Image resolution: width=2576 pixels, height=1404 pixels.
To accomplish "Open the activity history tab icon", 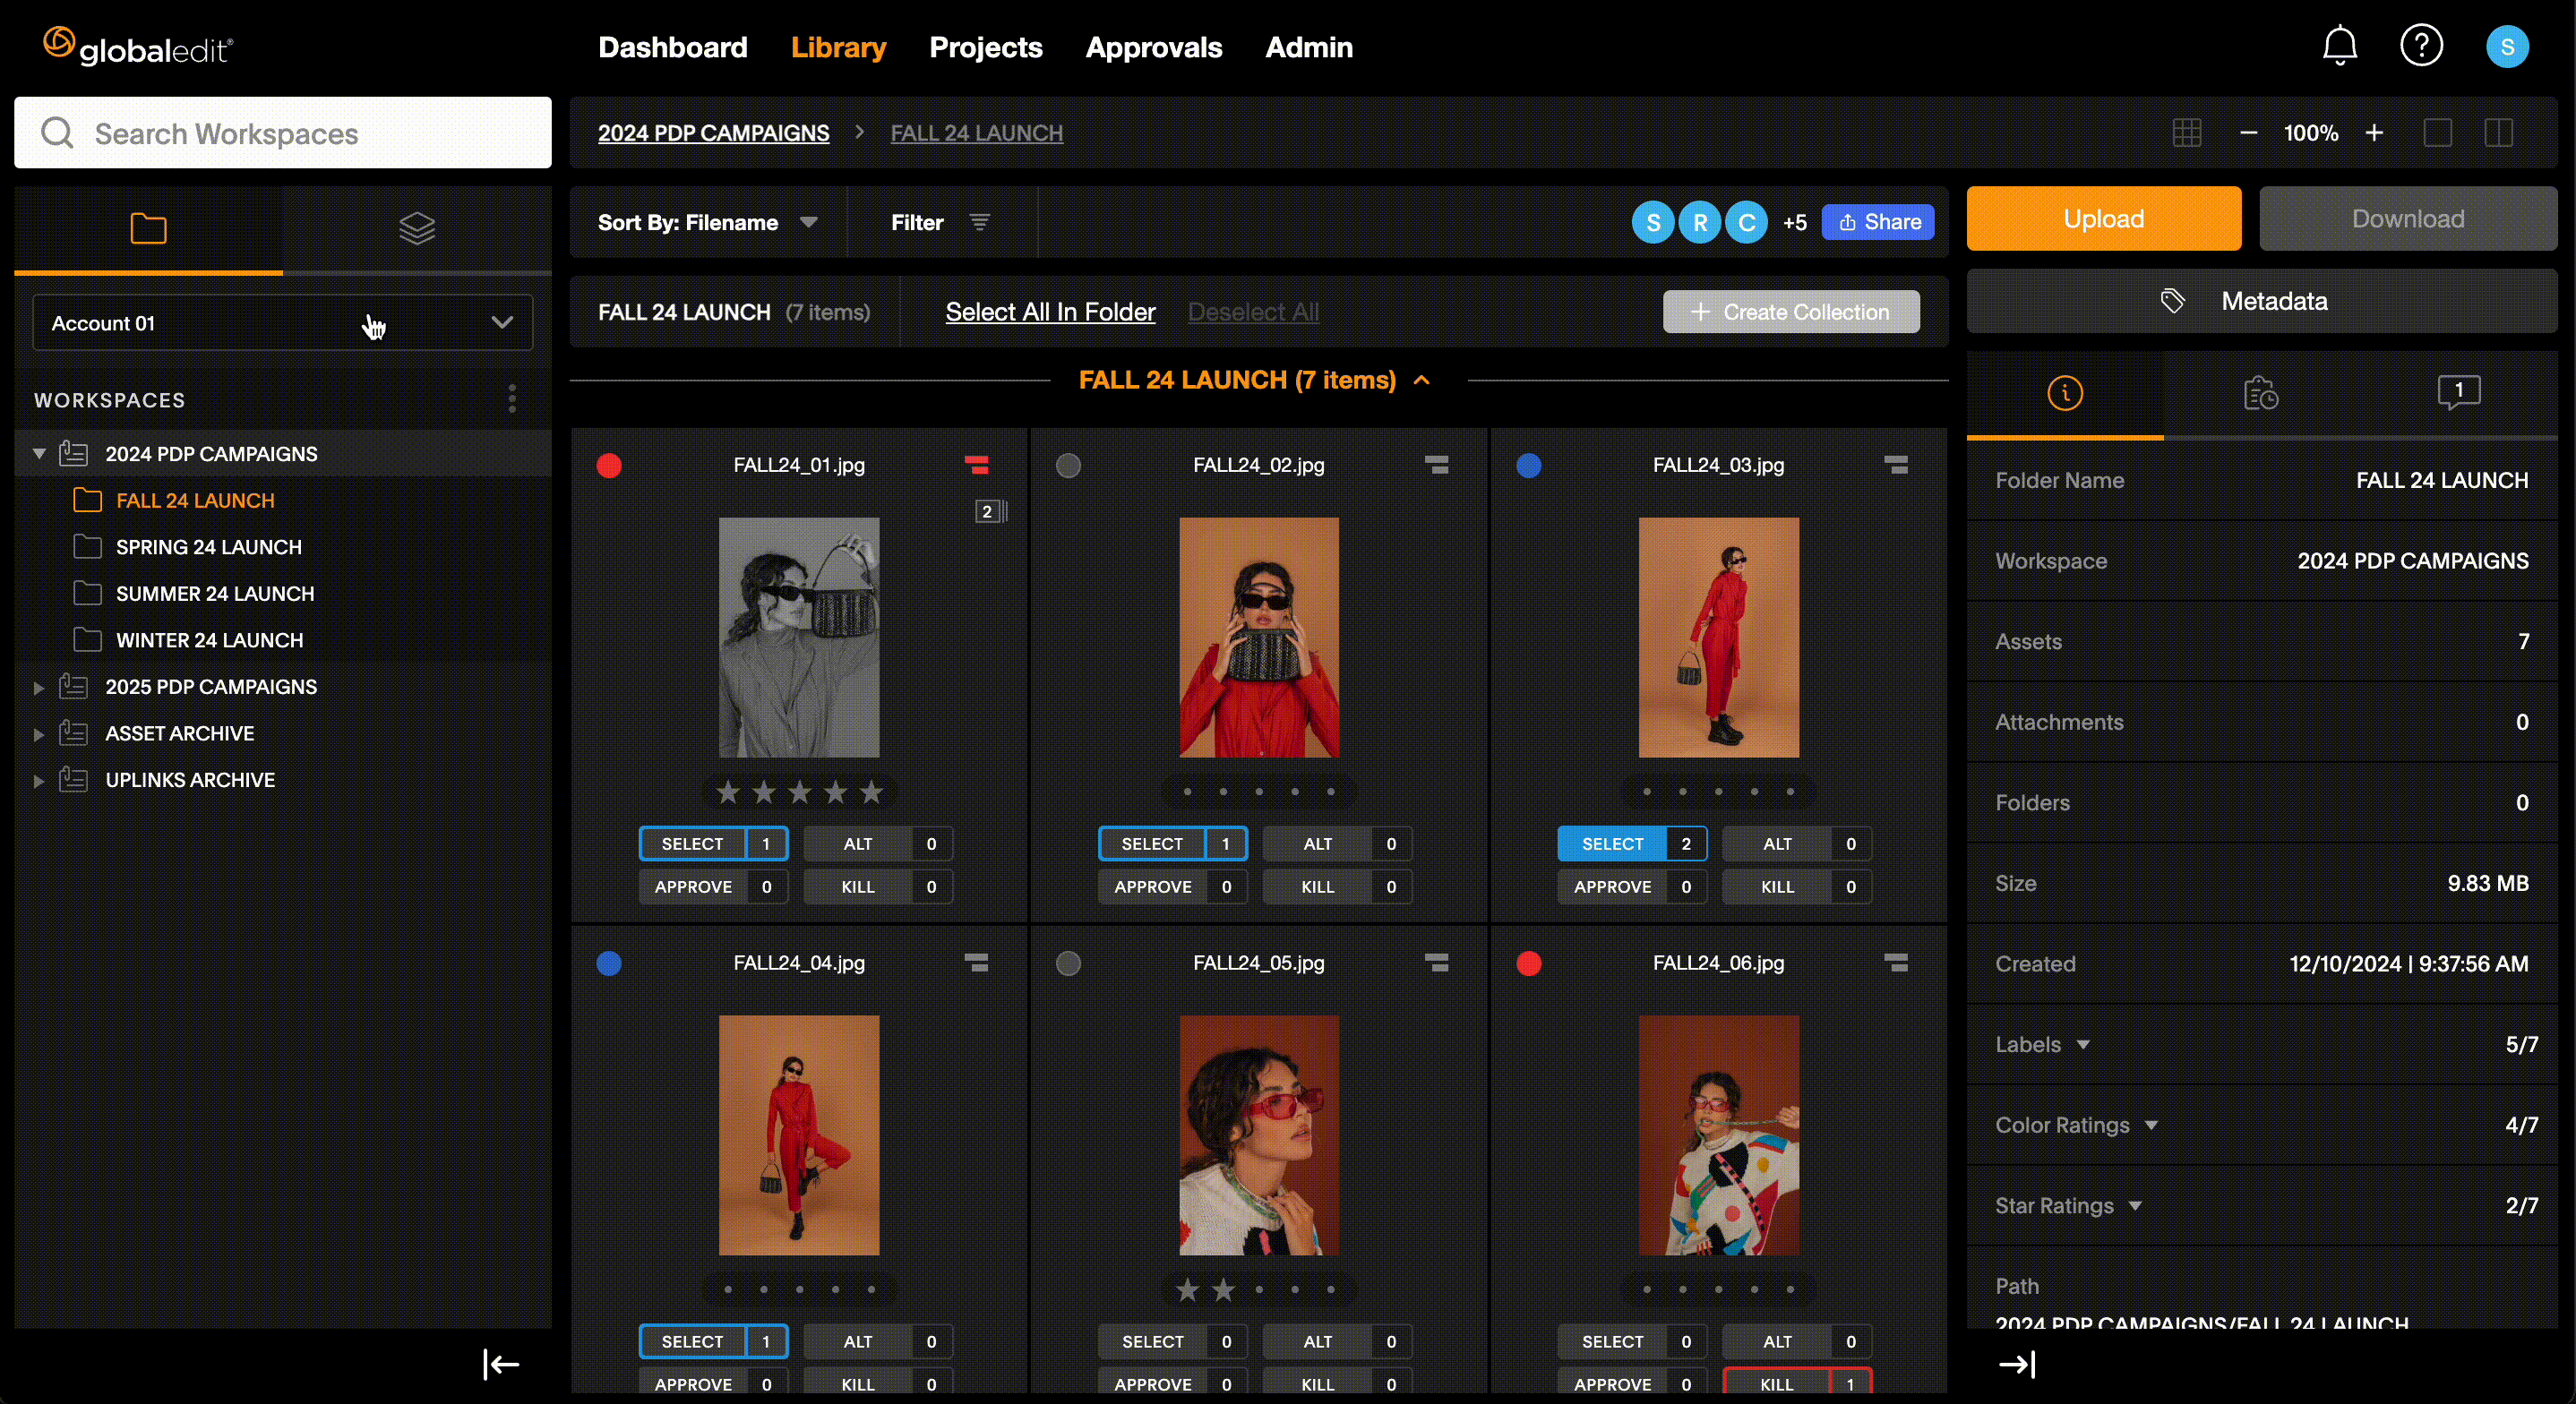I will (x=2260, y=393).
